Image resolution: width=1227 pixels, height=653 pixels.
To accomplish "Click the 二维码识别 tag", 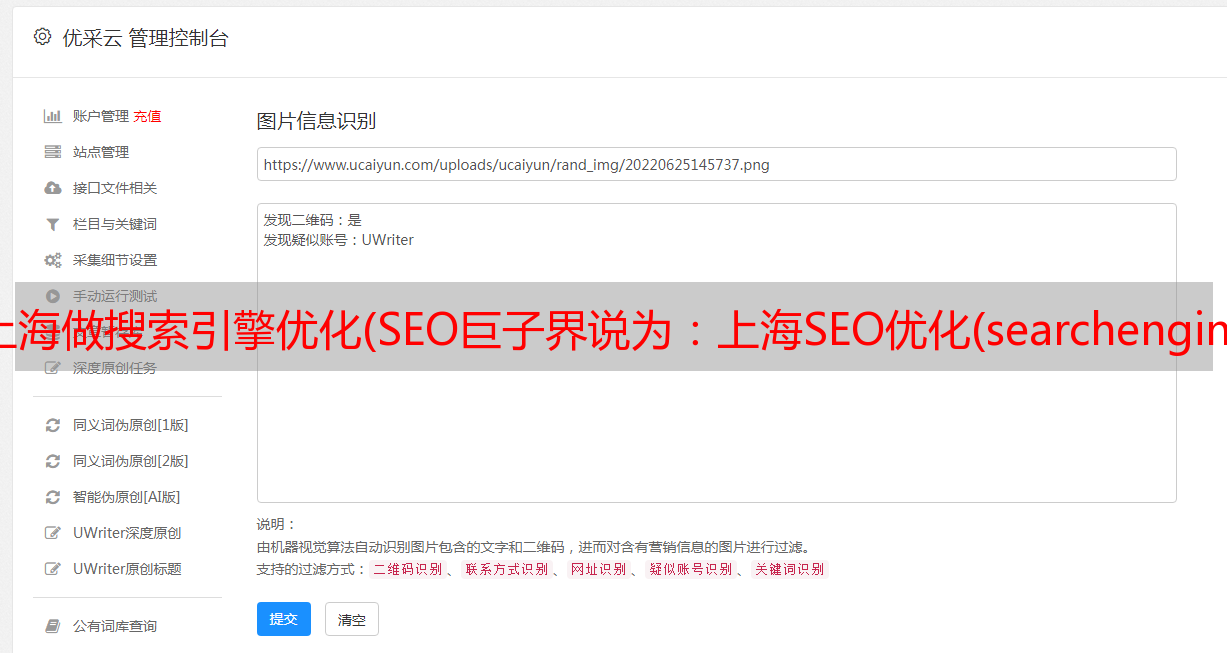I will (x=407, y=569).
